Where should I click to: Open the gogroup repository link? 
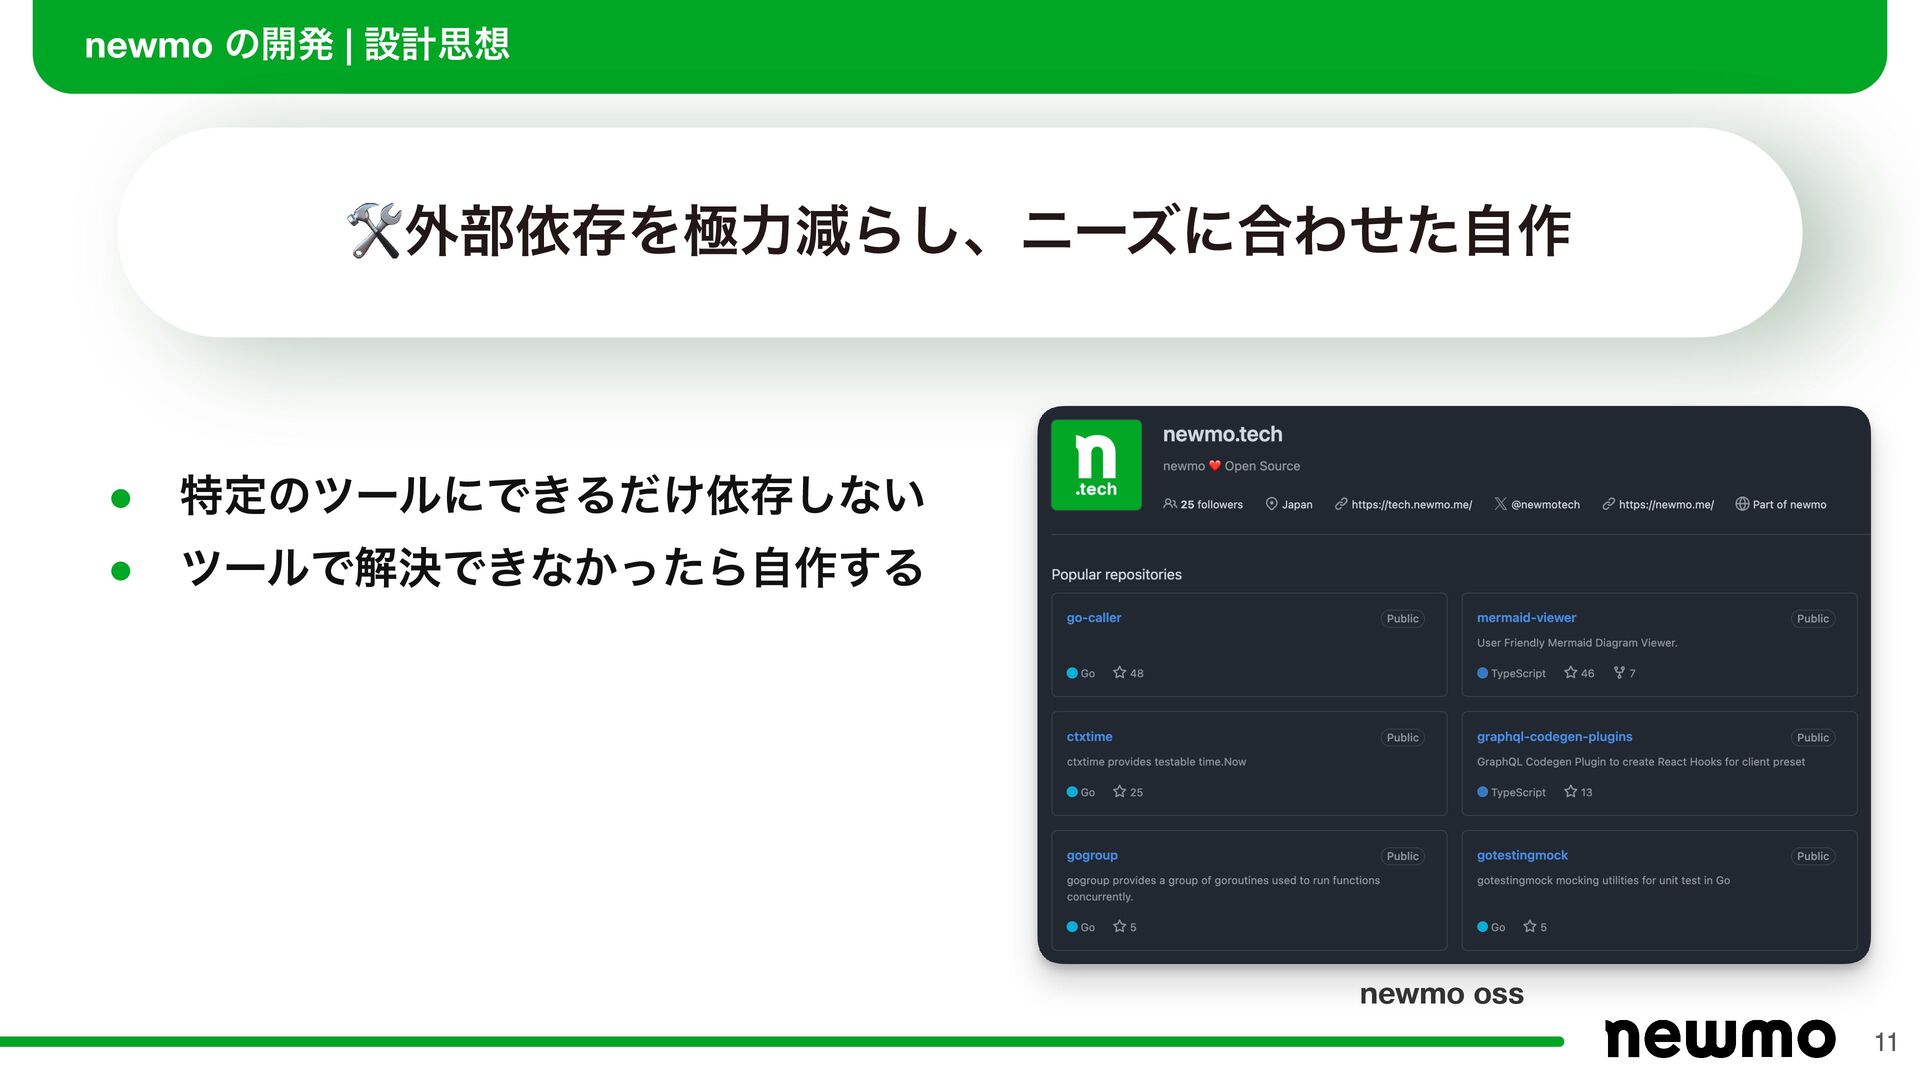pos(1092,856)
